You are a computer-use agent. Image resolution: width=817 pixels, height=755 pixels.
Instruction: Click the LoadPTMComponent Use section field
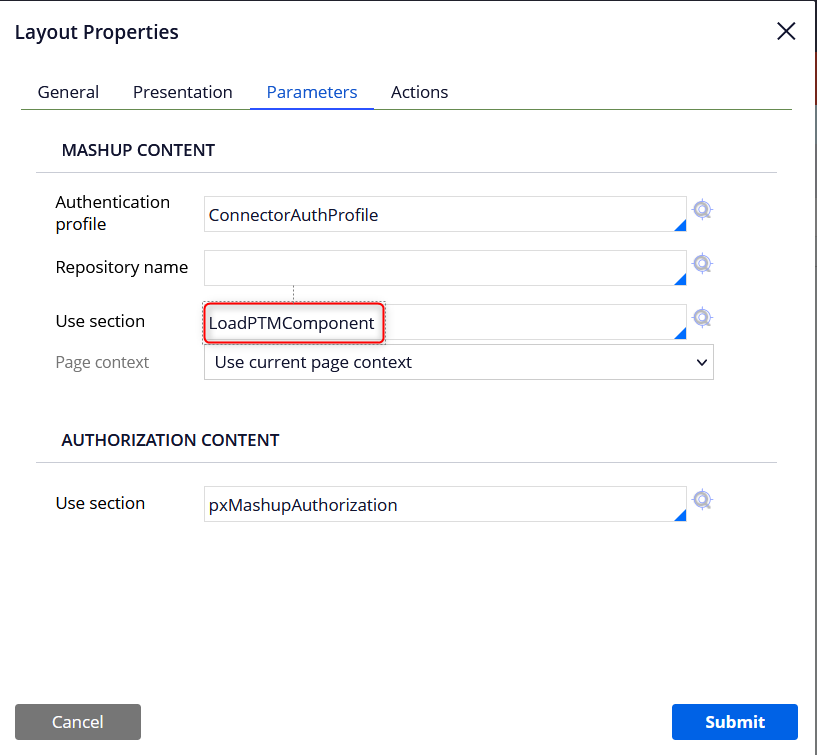coord(445,322)
